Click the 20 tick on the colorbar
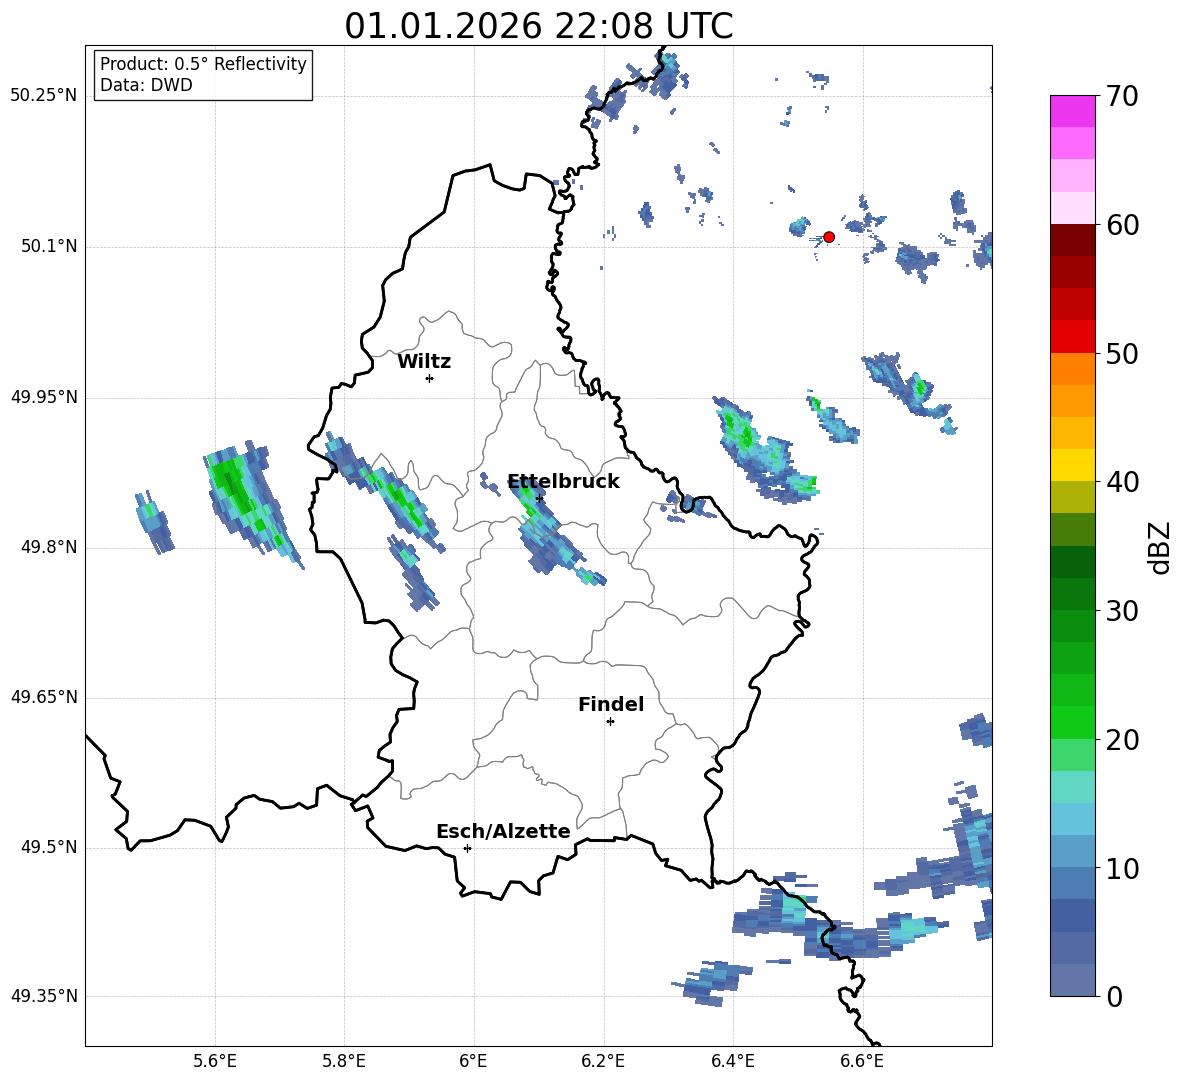 [x=1121, y=740]
